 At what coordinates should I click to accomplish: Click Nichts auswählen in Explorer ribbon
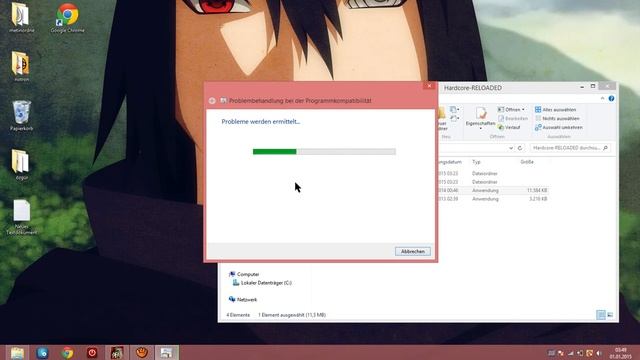click(x=557, y=118)
